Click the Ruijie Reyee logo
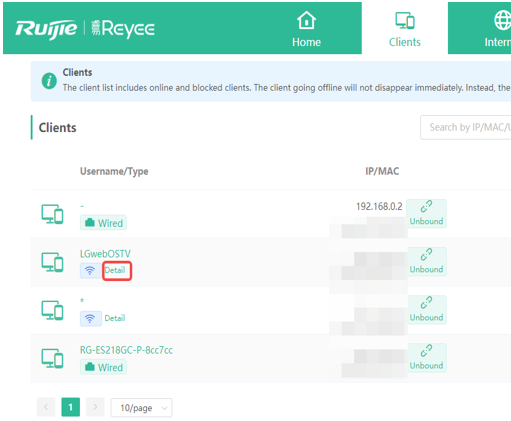This screenshot has width=511, height=421. tap(85, 29)
